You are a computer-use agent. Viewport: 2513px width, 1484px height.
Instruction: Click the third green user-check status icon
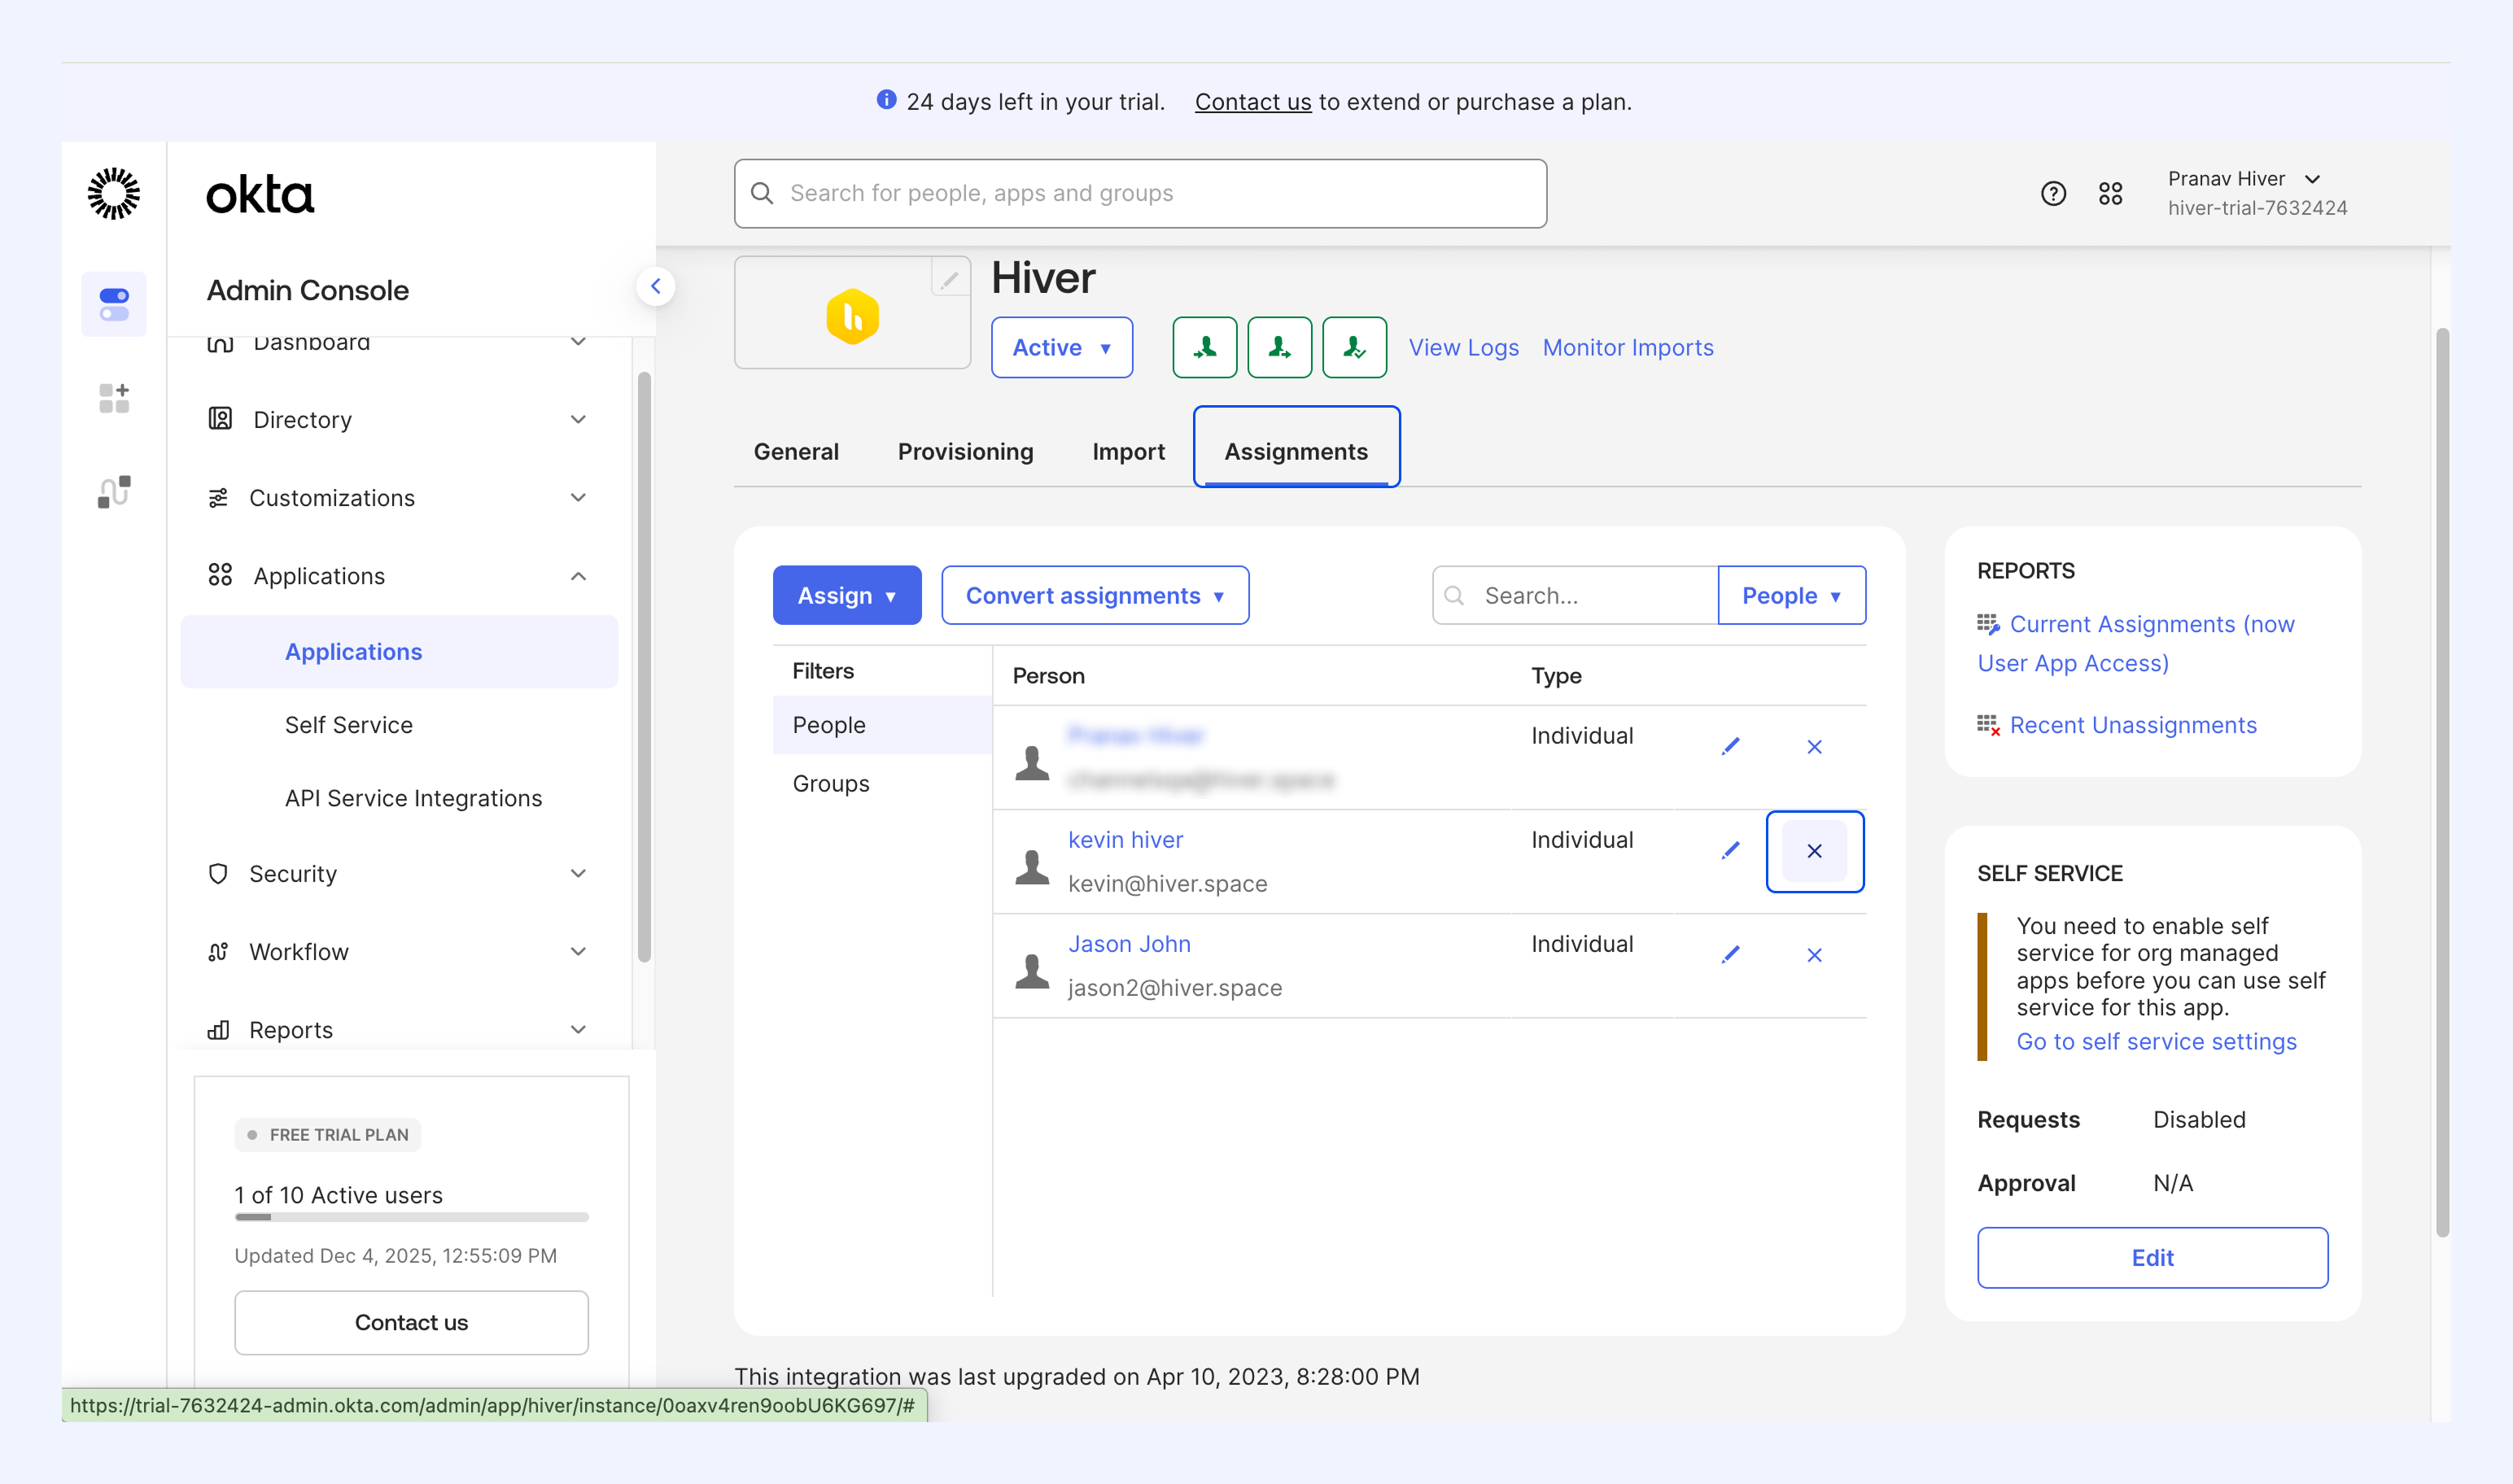1355,347
